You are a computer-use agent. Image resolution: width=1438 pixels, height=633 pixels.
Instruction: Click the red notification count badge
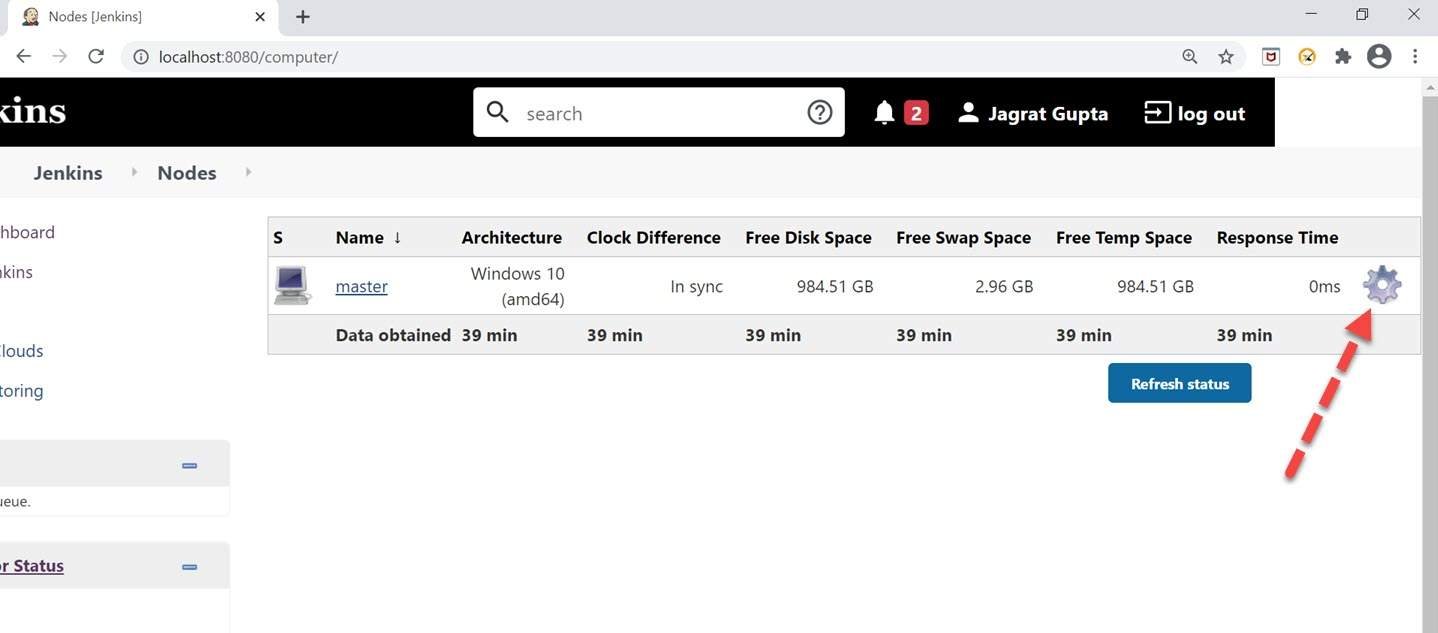click(x=916, y=113)
